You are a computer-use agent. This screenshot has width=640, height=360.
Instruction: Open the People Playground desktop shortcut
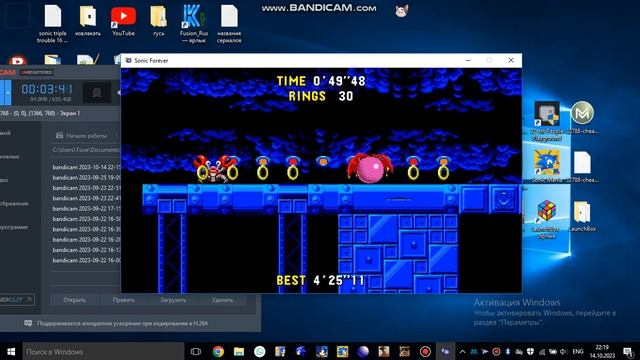[x=547, y=121]
